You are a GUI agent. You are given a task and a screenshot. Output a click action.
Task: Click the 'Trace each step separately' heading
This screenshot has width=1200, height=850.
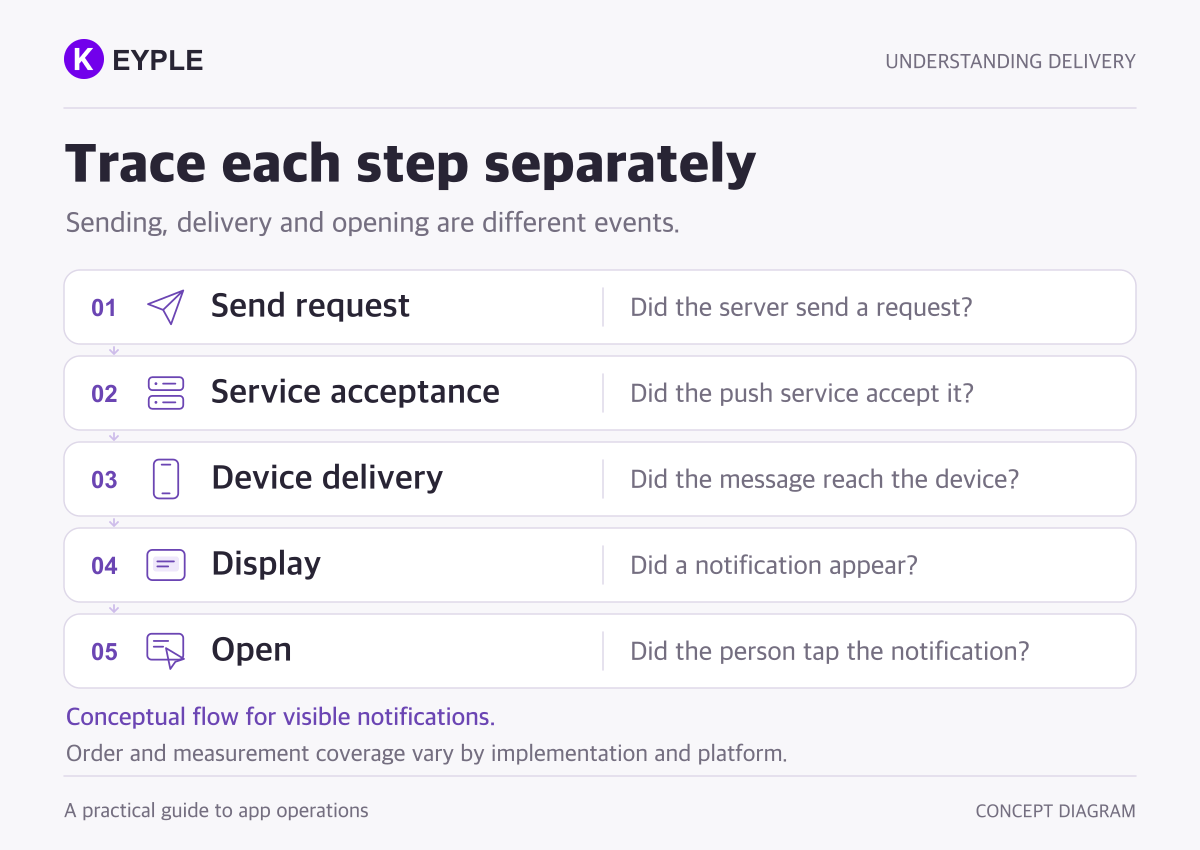(410, 164)
